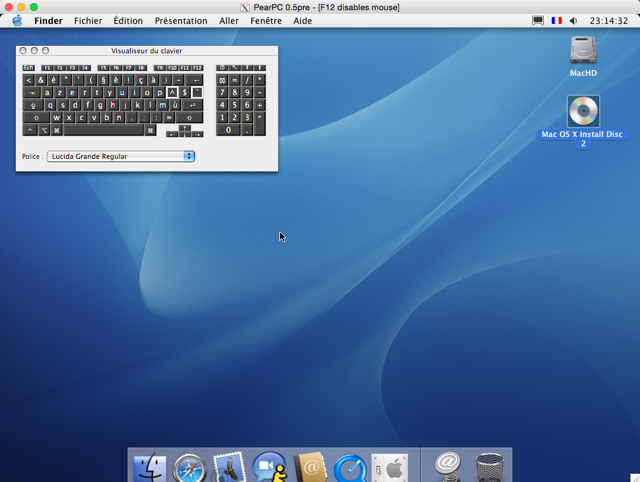Viewport: 640px width, 482px height.
Task: Click the numpad 7 key
Action: coord(222,92)
